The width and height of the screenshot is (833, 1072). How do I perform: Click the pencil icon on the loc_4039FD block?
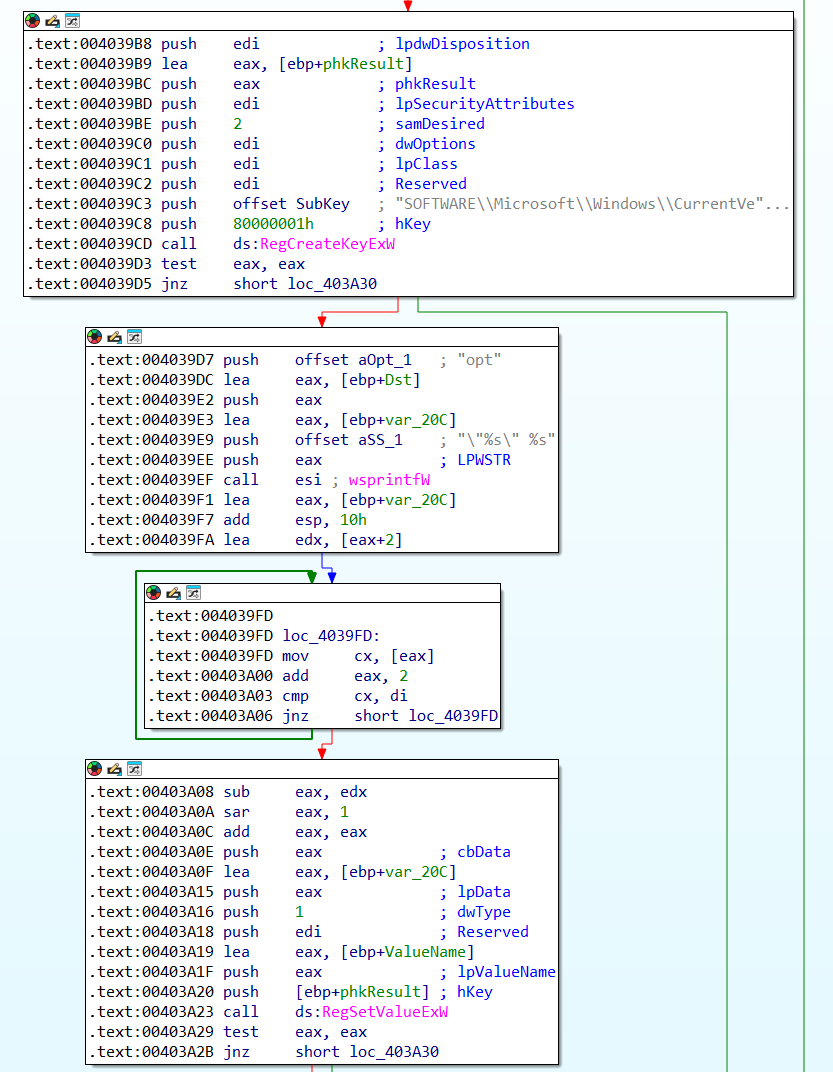(x=173, y=593)
